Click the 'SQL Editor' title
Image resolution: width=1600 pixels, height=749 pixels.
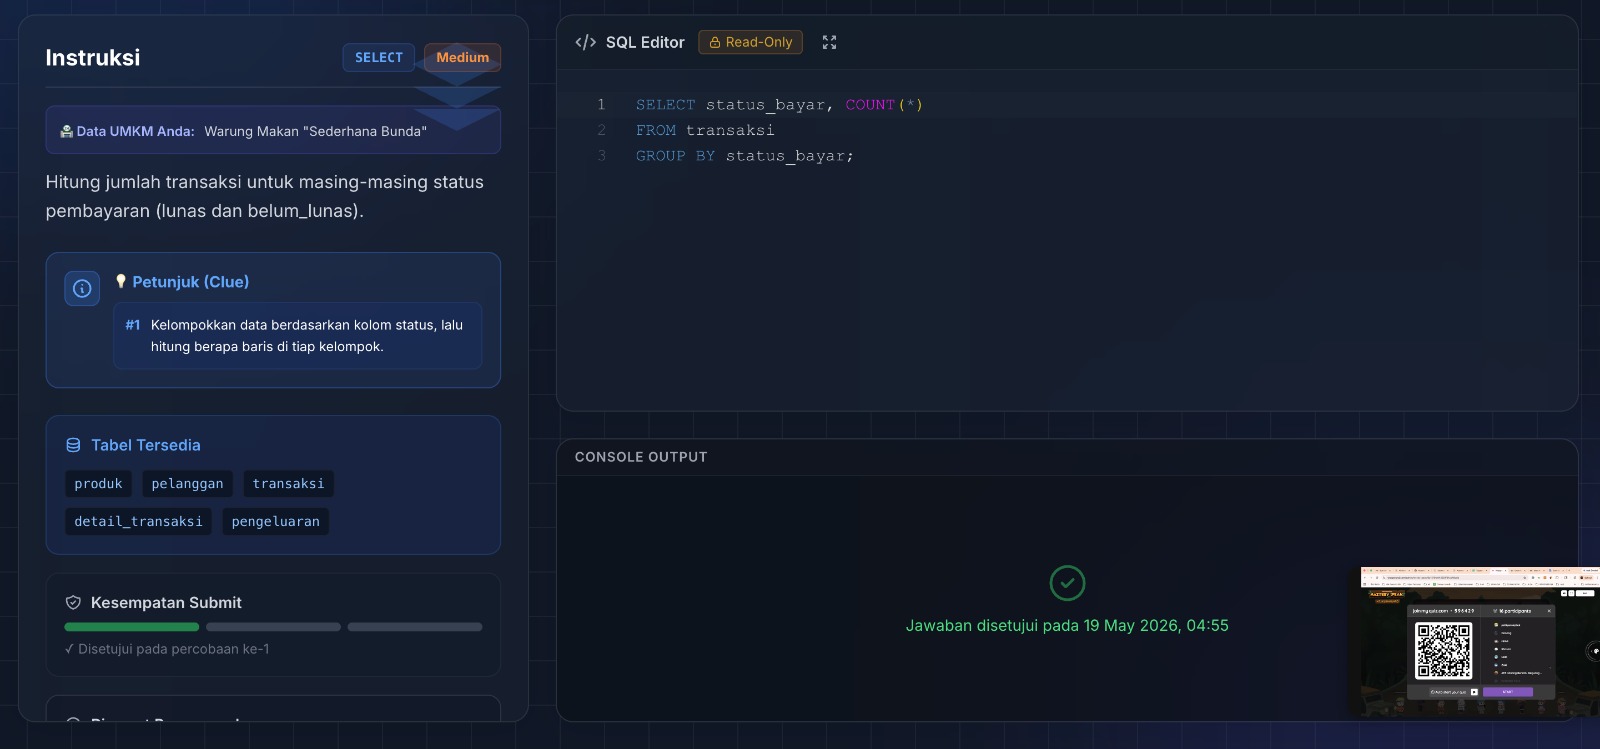(645, 42)
